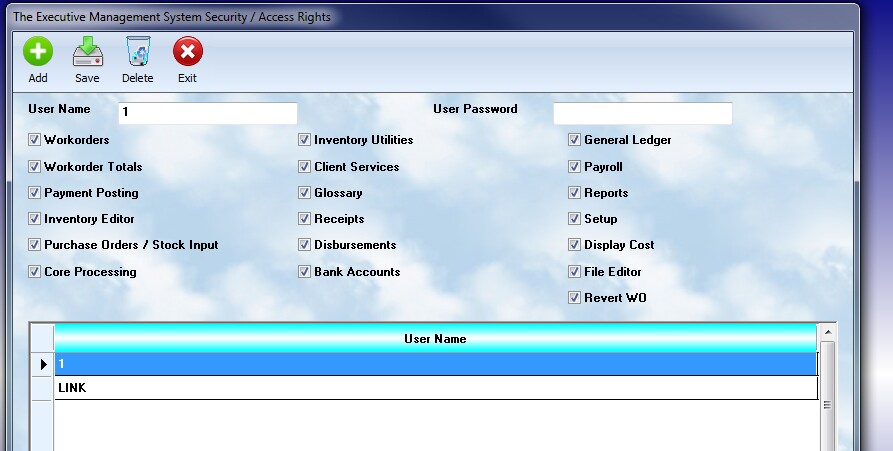
Task: Toggle the Core Processing checkbox
Action: click(35, 272)
